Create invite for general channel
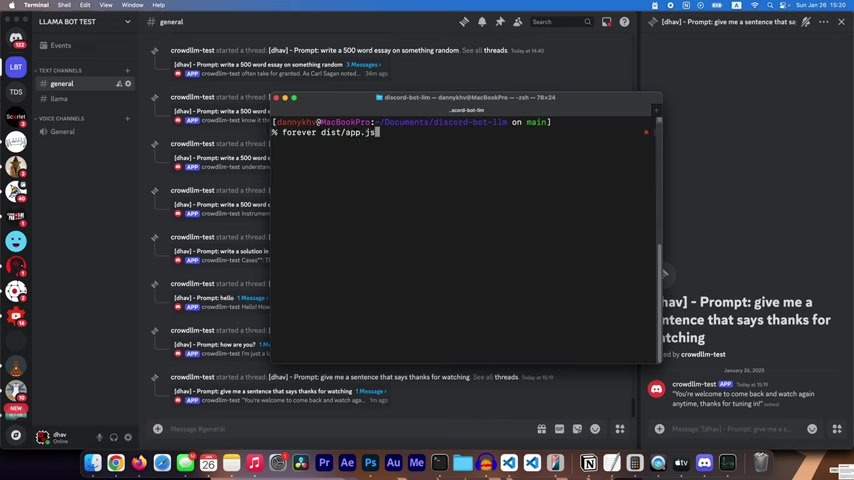The image size is (854, 480). tap(119, 83)
